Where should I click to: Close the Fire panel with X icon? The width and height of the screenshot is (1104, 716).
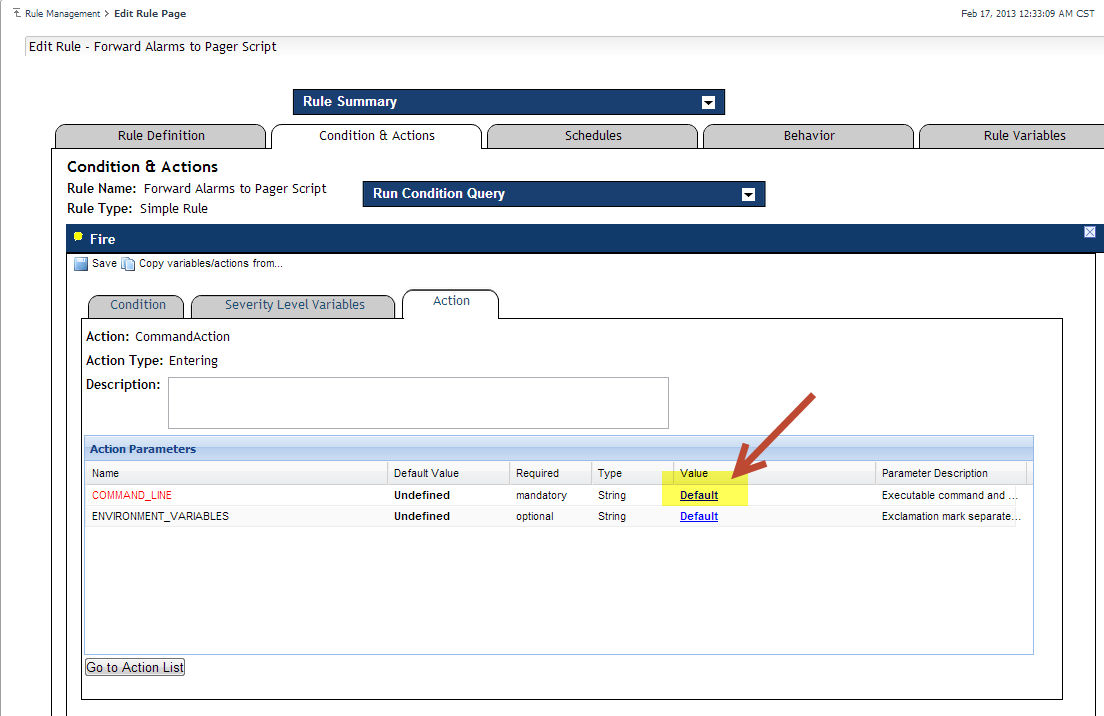click(x=1089, y=232)
